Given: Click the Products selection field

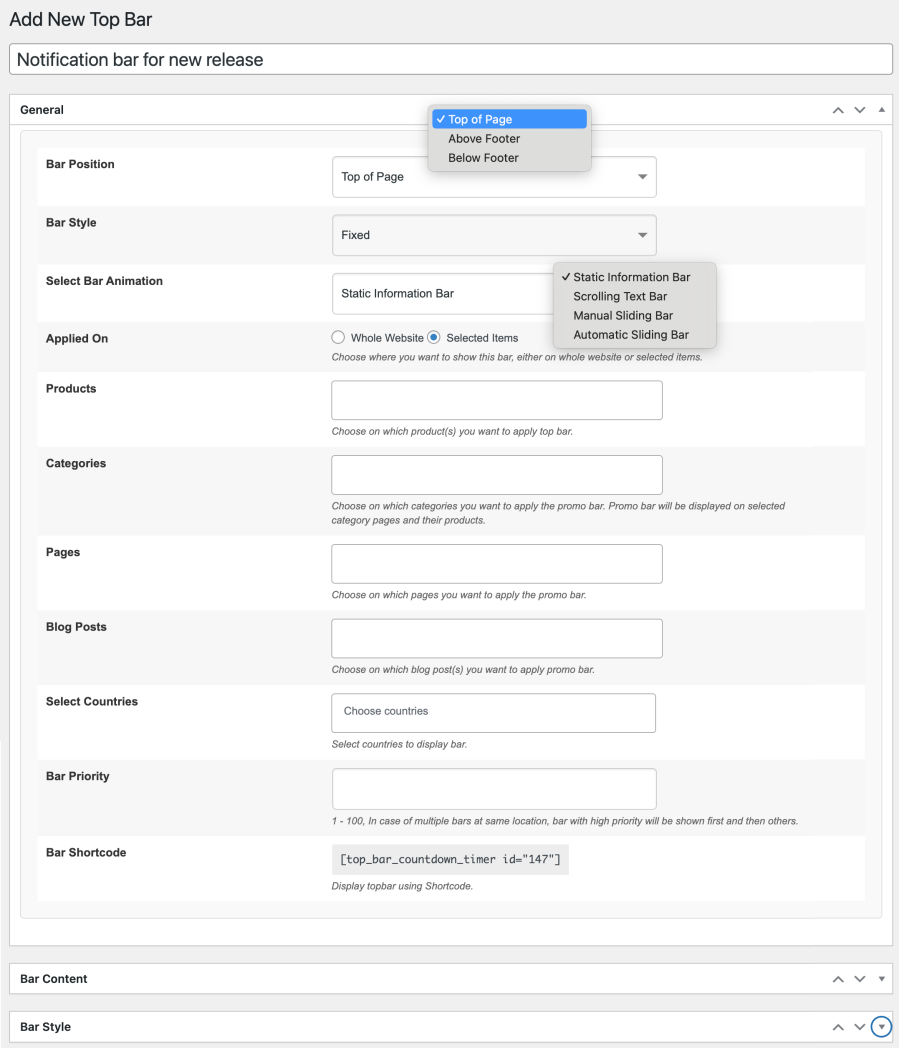Looking at the screenshot, I should coord(497,400).
